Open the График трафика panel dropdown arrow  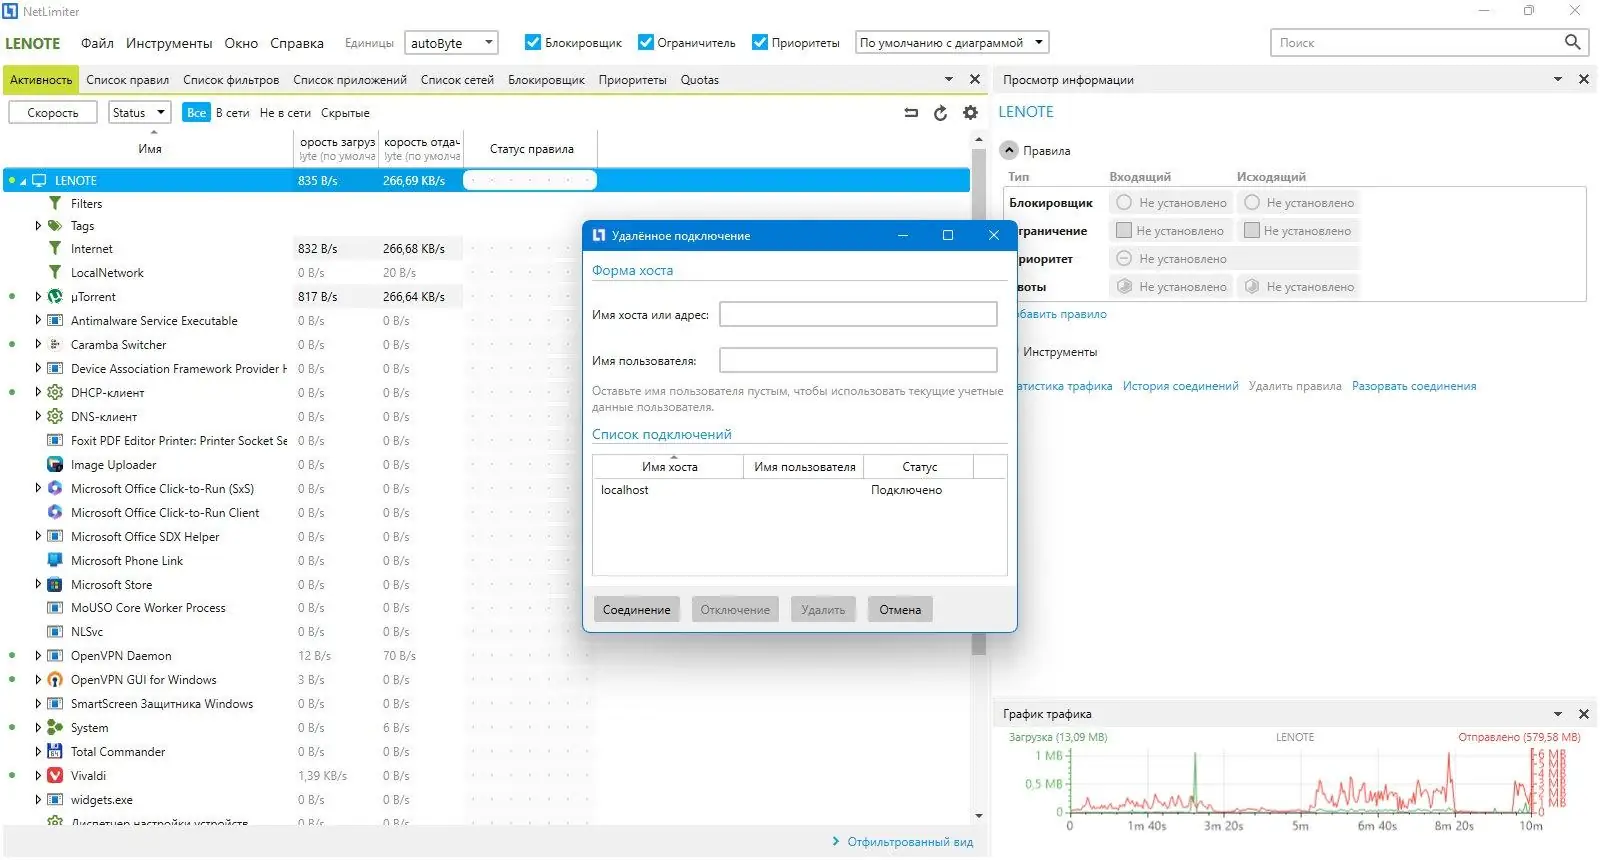[x=1557, y=714]
